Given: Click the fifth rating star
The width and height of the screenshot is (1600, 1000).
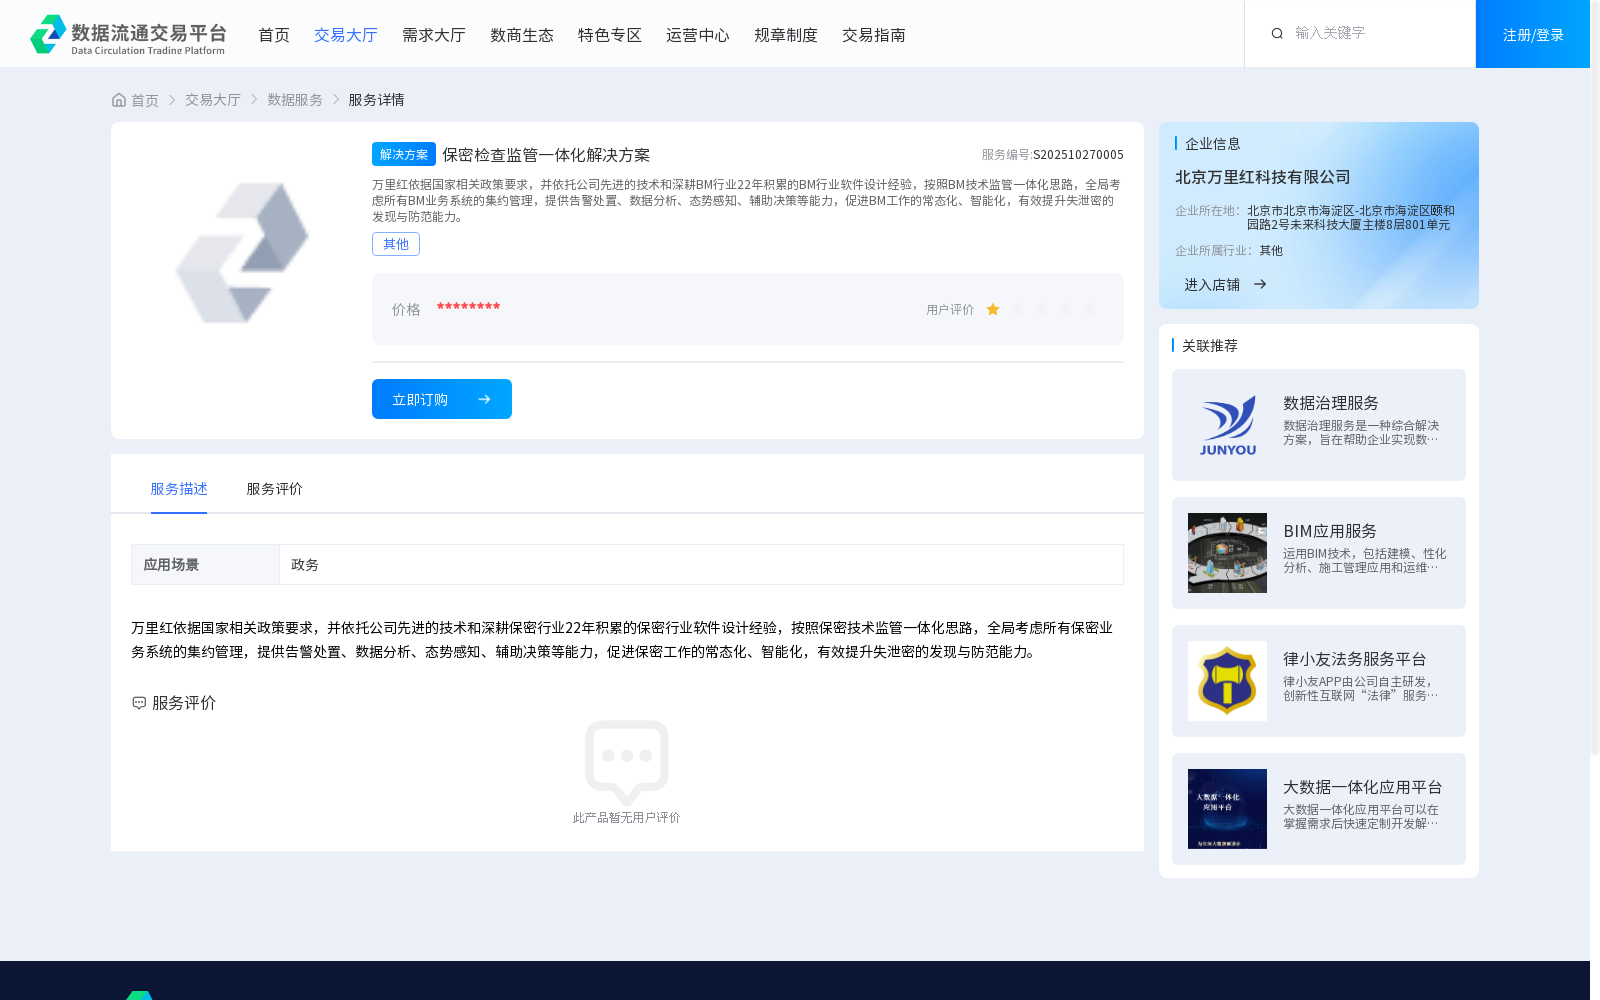Looking at the screenshot, I should tap(1089, 310).
